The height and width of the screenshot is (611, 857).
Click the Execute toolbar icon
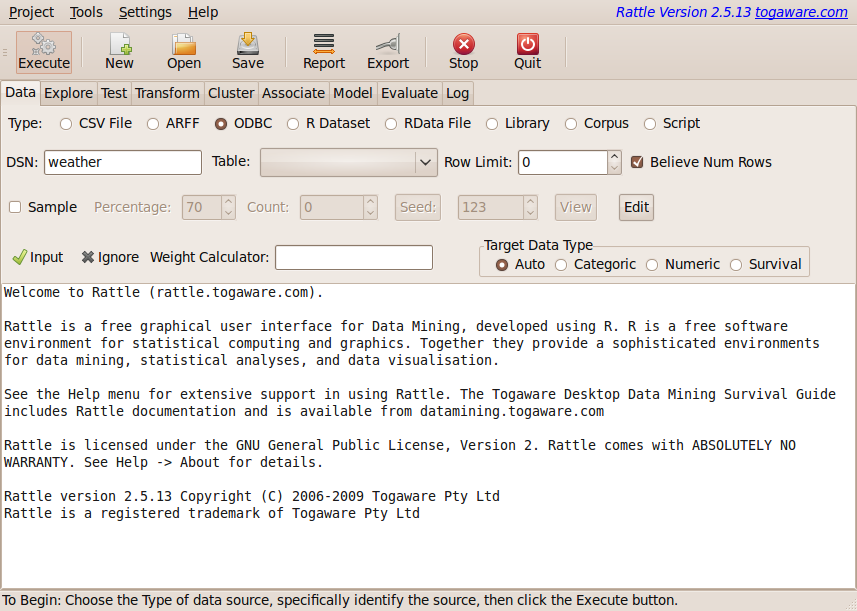(x=43, y=51)
